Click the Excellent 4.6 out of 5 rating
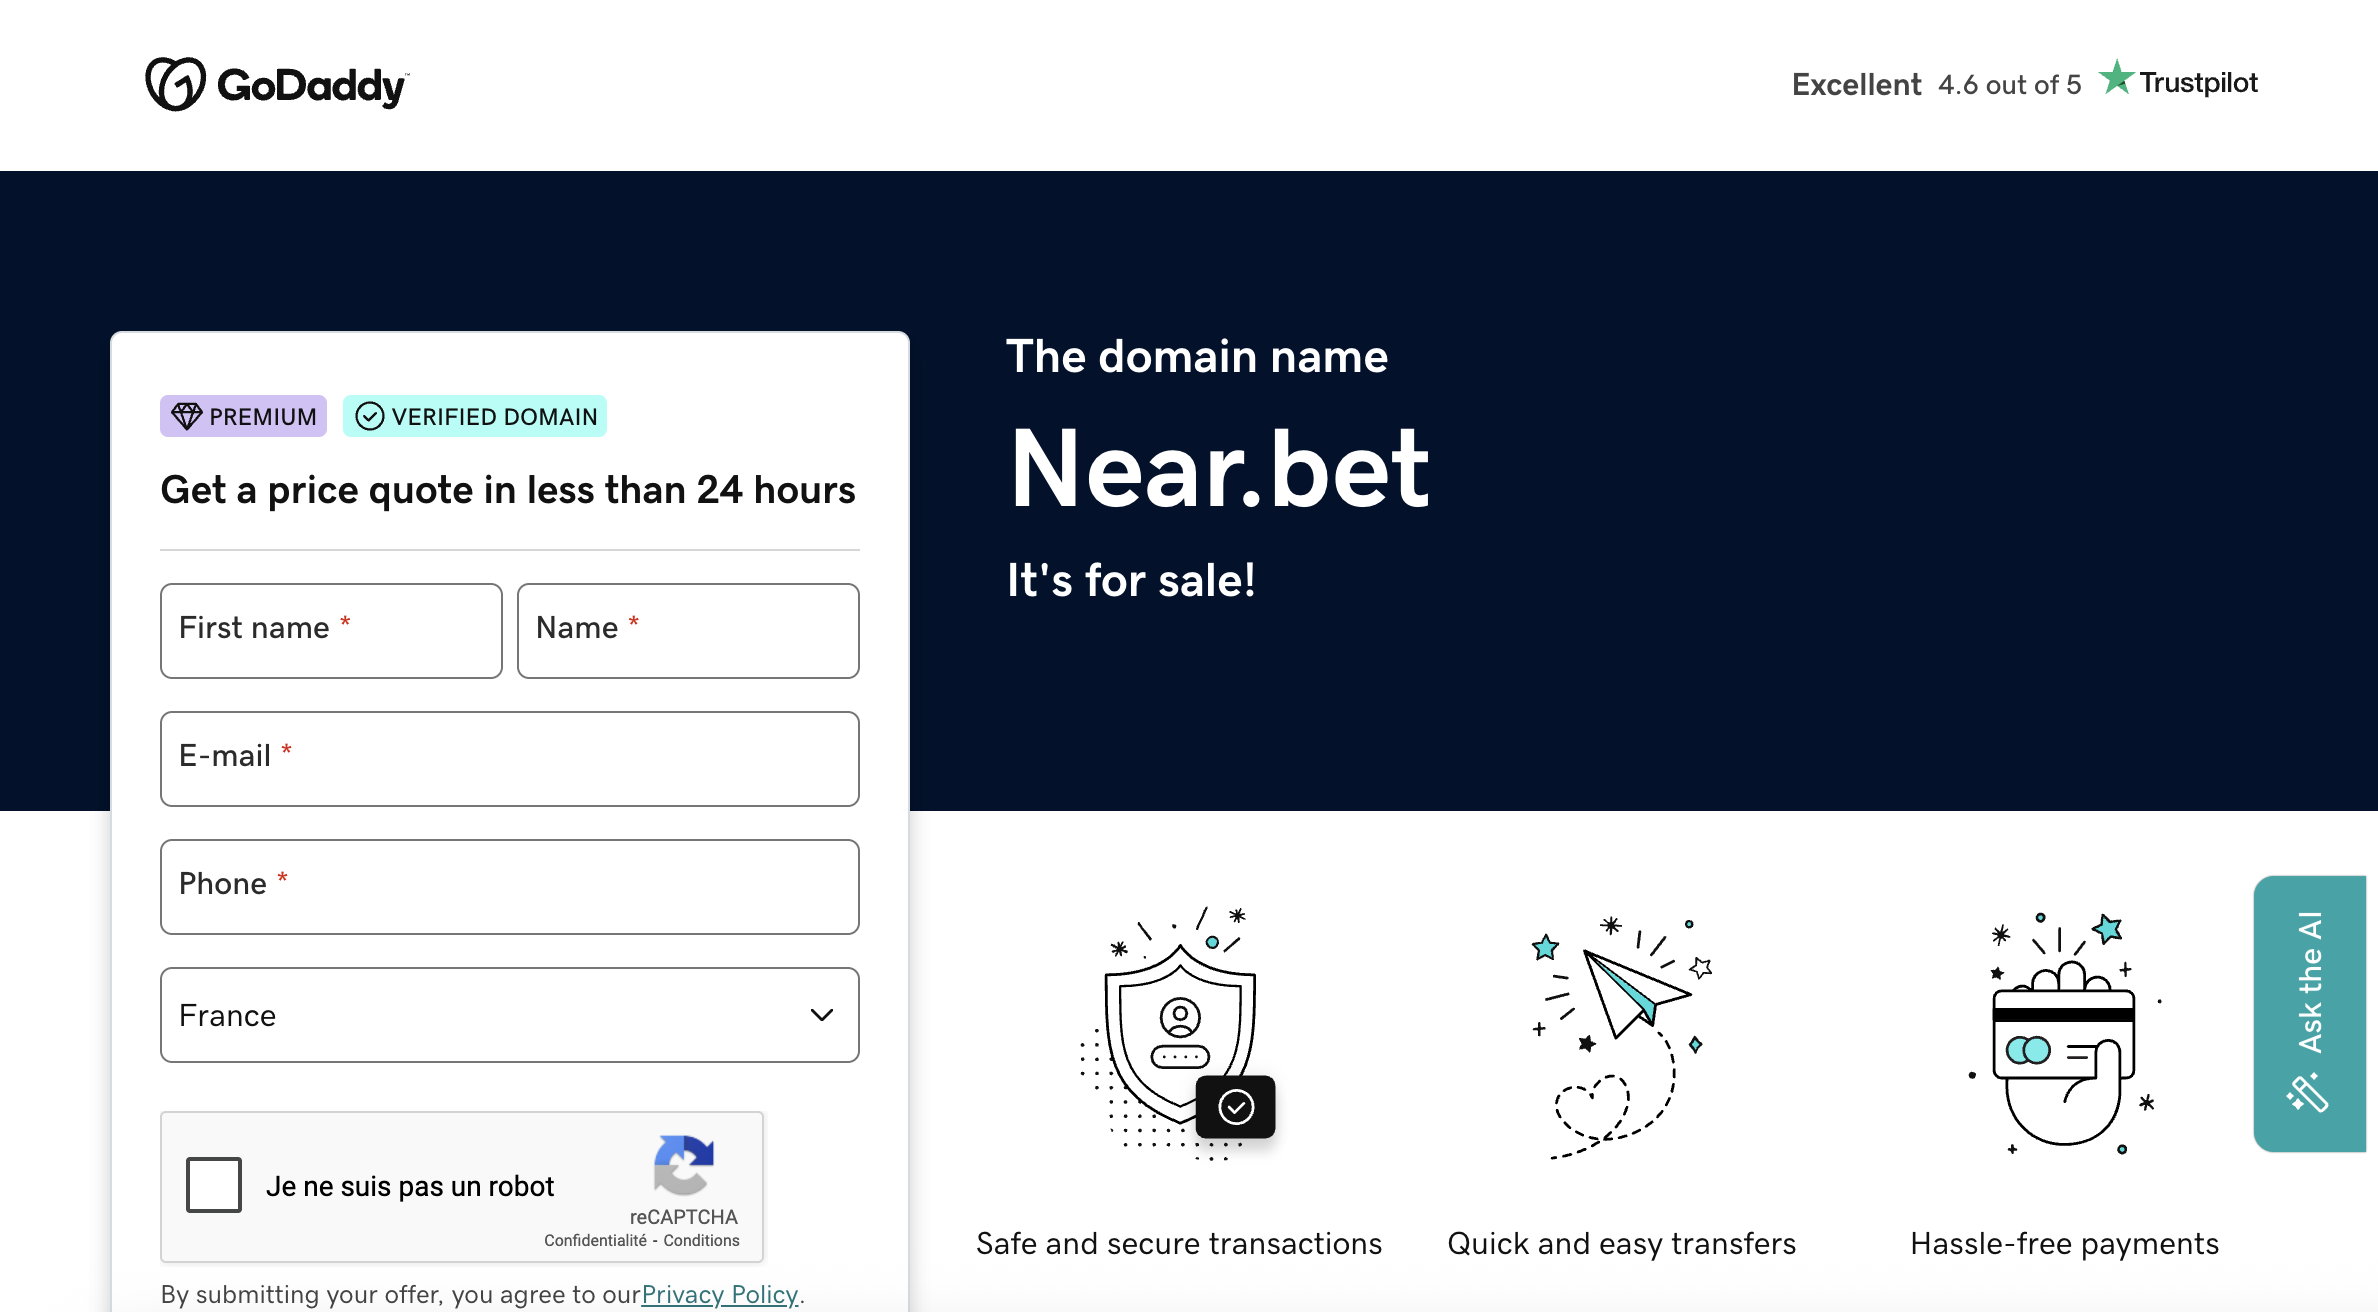 (1936, 85)
